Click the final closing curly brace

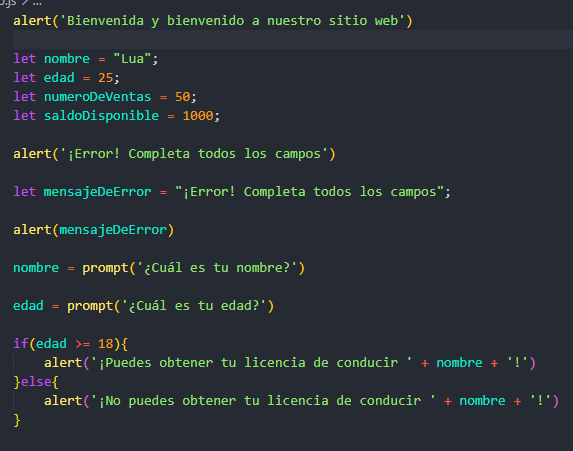point(17,420)
